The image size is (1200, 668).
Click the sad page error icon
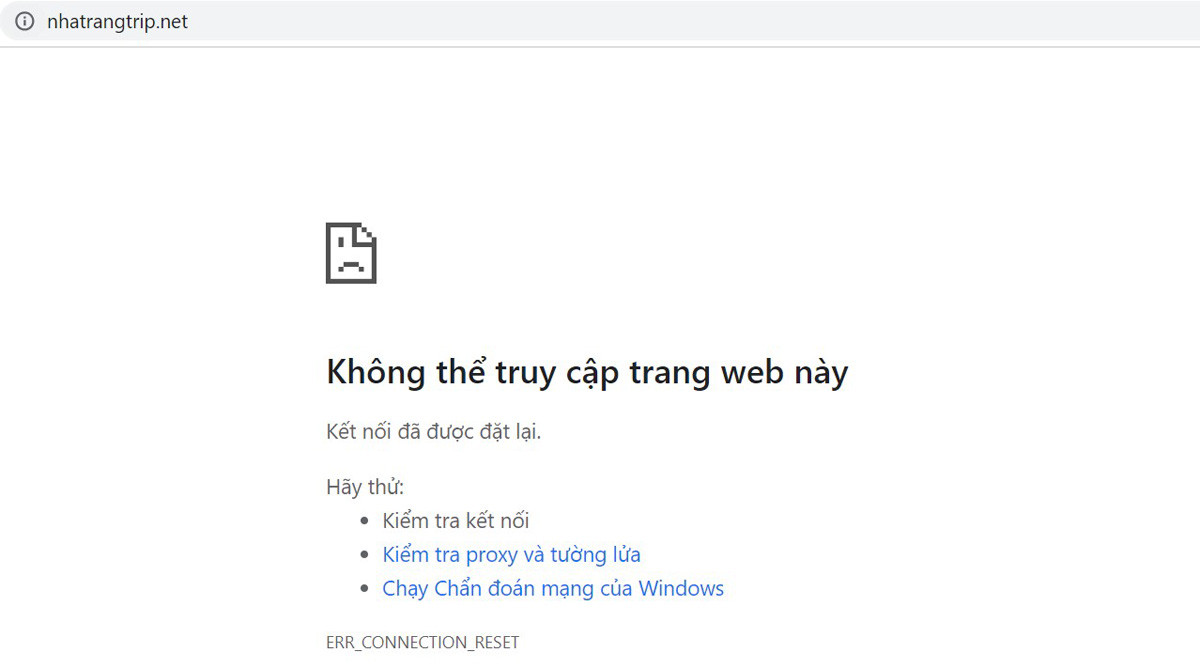351,253
